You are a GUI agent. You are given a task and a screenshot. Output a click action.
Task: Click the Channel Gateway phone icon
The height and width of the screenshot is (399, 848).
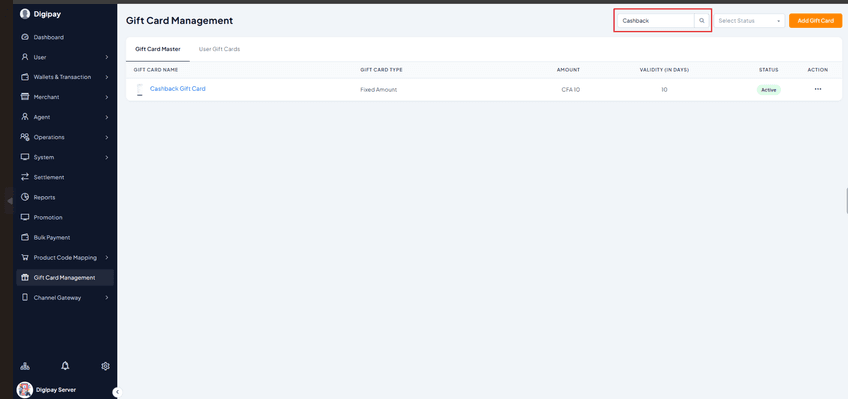(25, 297)
